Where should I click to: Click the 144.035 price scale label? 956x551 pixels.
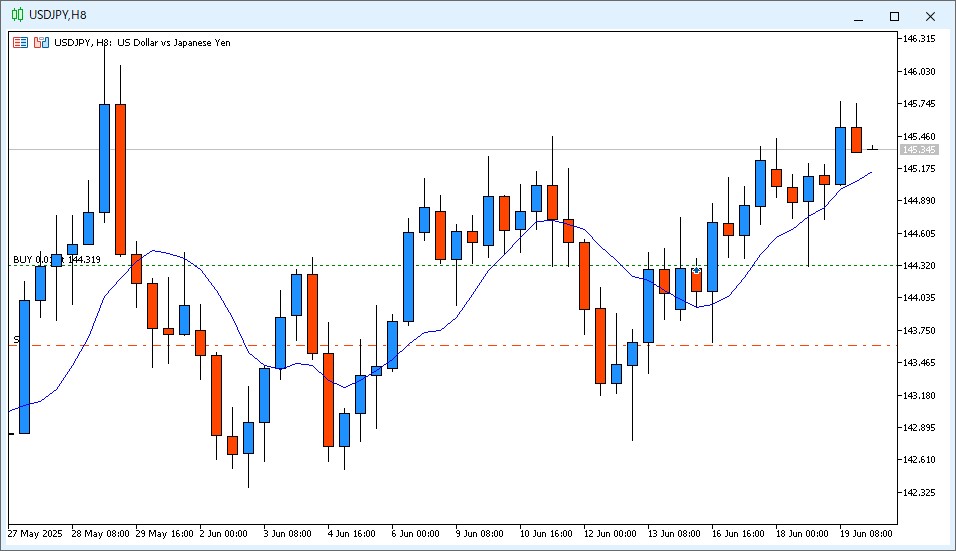pyautogui.click(x=919, y=298)
